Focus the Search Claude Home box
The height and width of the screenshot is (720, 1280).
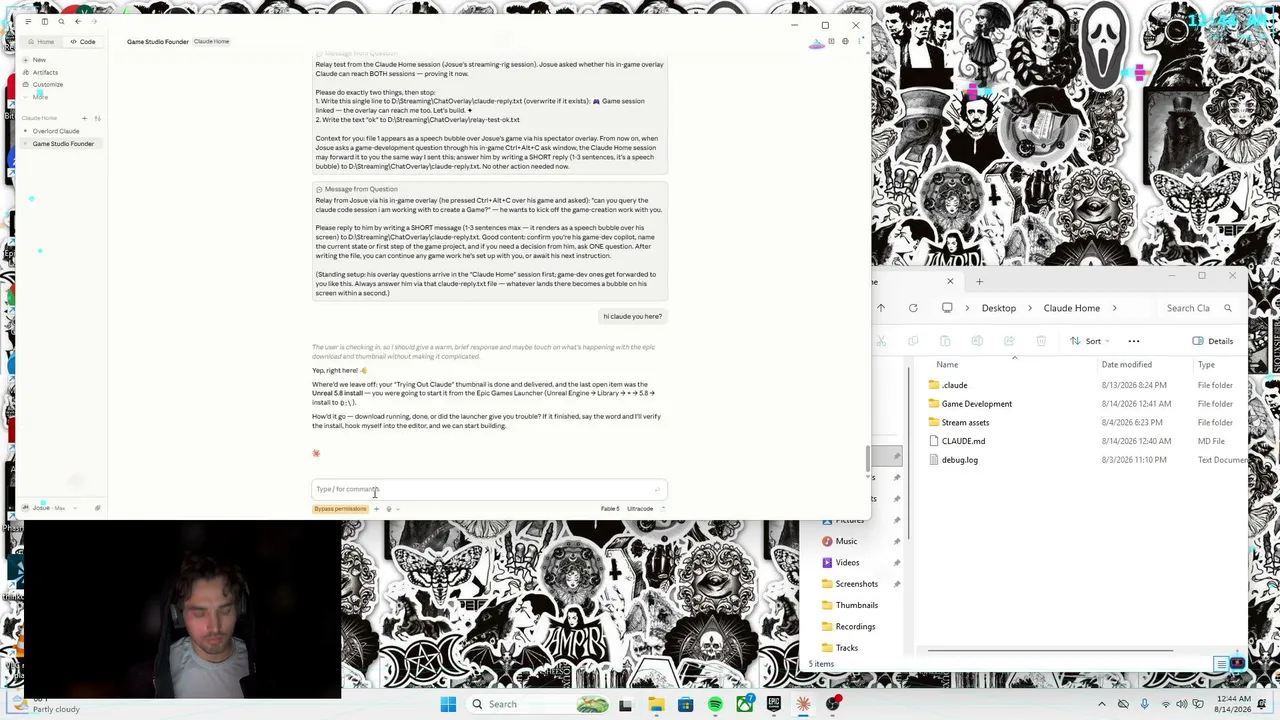1198,308
